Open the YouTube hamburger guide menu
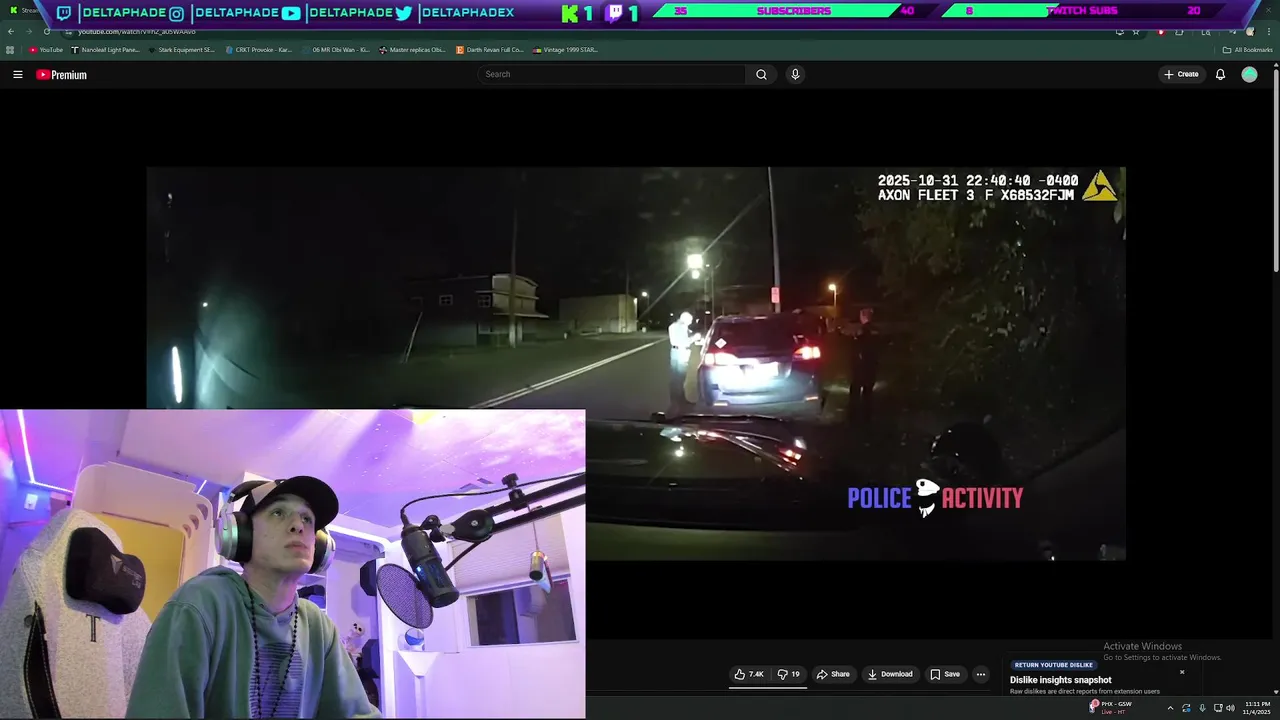Image resolution: width=1280 pixels, height=720 pixels. pos(17,74)
